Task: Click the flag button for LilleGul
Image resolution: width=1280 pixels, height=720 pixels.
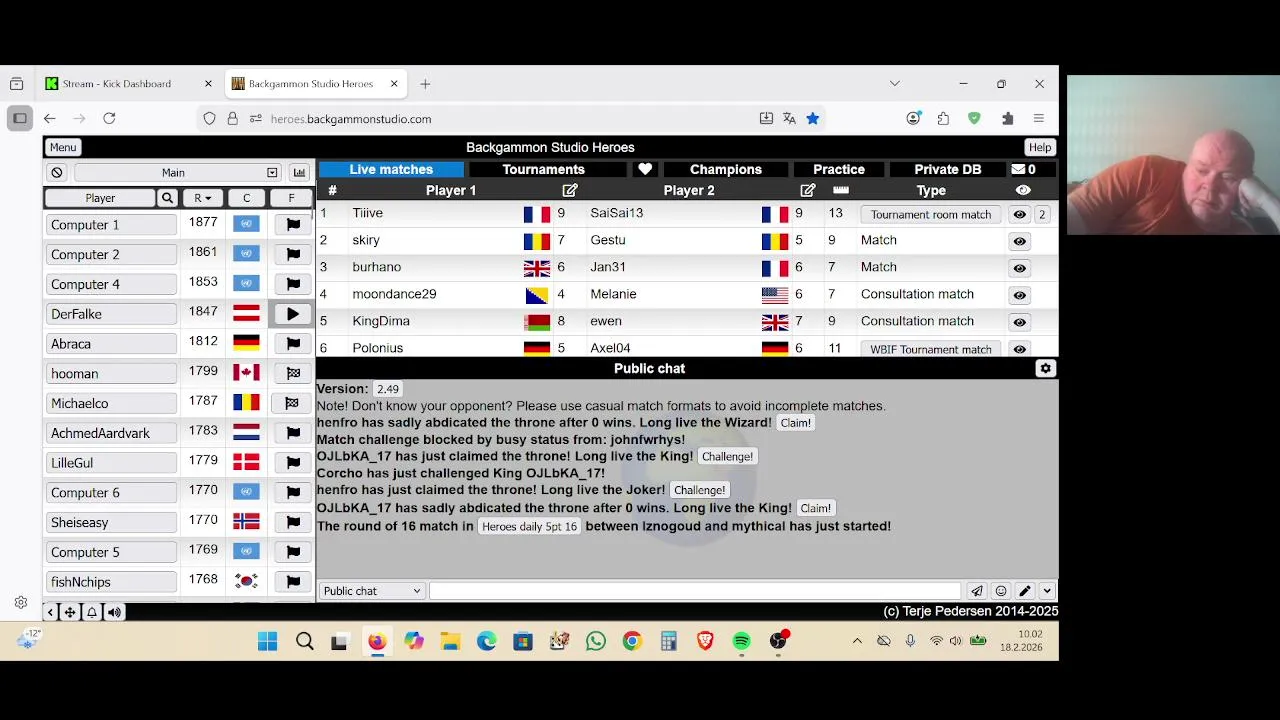Action: (293, 463)
